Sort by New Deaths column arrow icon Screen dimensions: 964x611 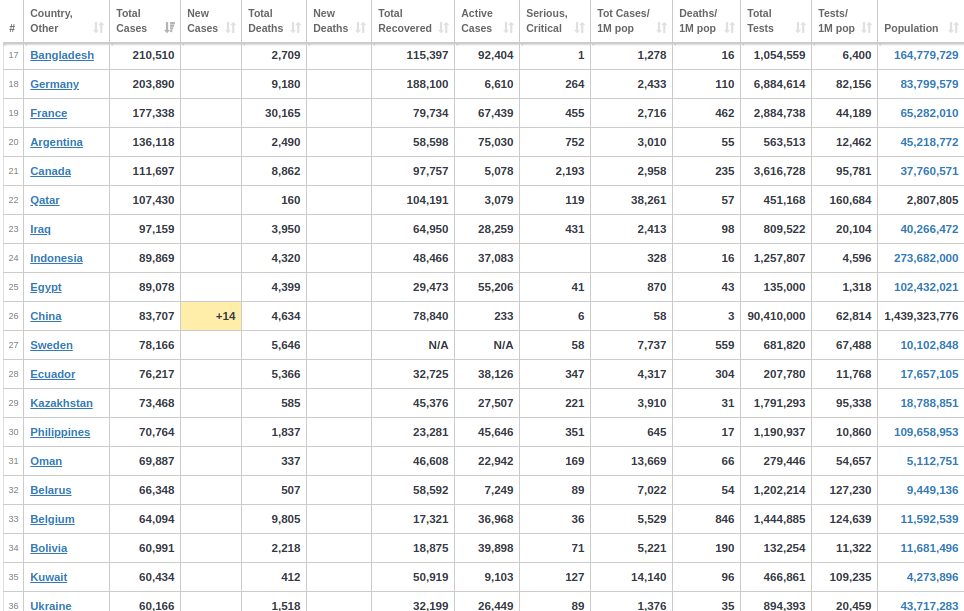tap(361, 28)
